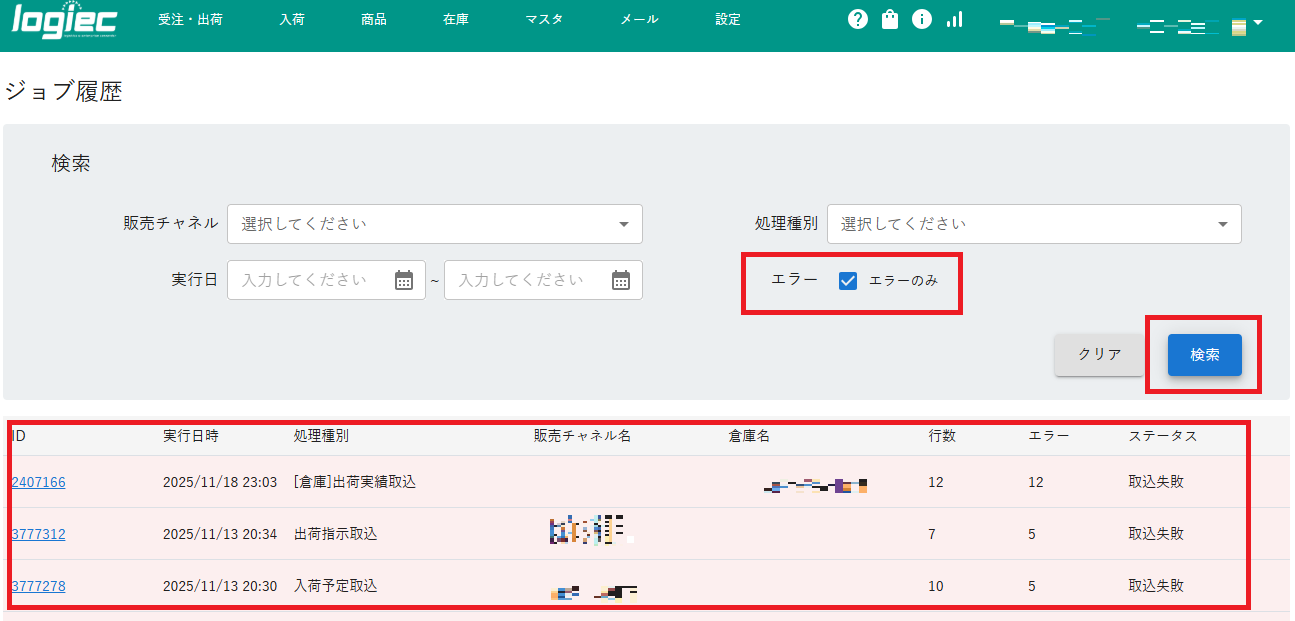Screen dimensions: 1295x621
Task: Uncheck the エラーのみ checkbox
Action: click(x=847, y=281)
